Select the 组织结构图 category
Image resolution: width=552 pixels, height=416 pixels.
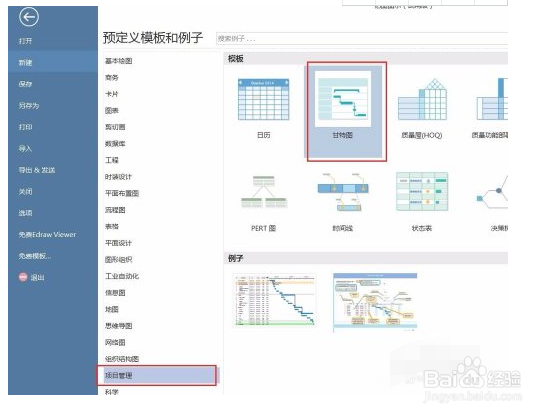pyautogui.click(x=122, y=359)
